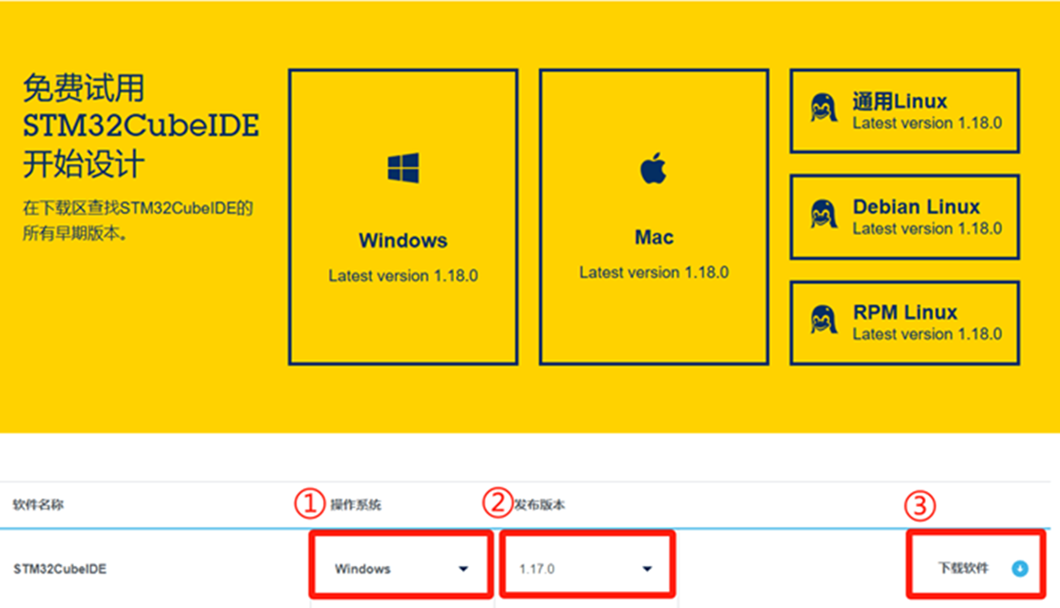Click the 免费试用 STM32CubeIDE 开始设计 heading
Screen dimensions: 1060x608
pos(141,126)
